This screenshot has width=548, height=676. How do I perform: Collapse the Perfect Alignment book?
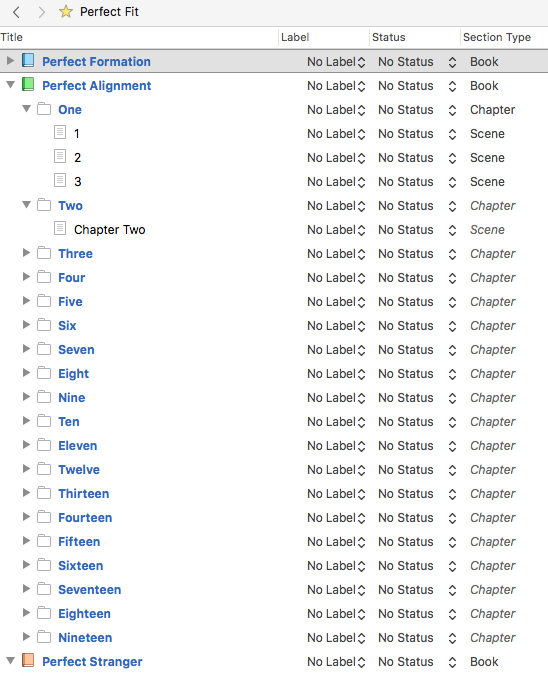click(x=10, y=85)
